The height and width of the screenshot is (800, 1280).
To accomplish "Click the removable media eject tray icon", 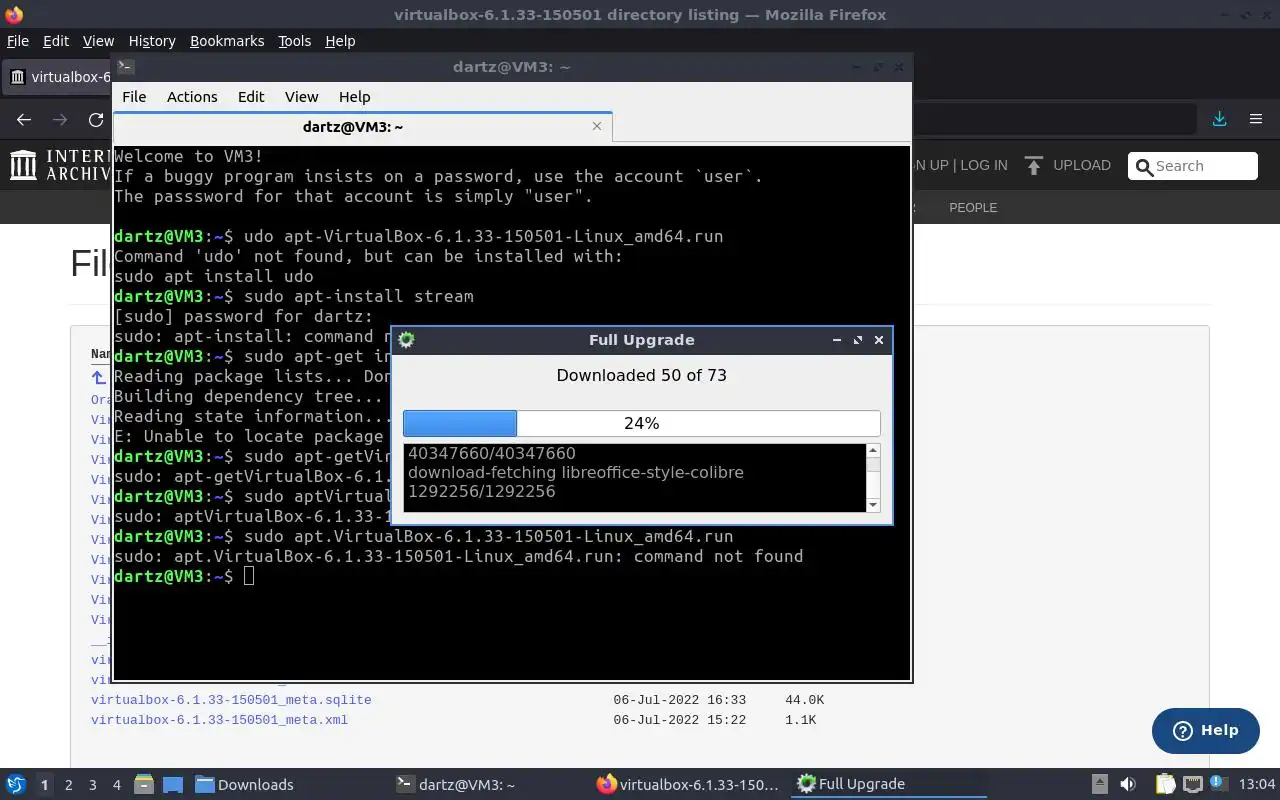I will [1099, 784].
